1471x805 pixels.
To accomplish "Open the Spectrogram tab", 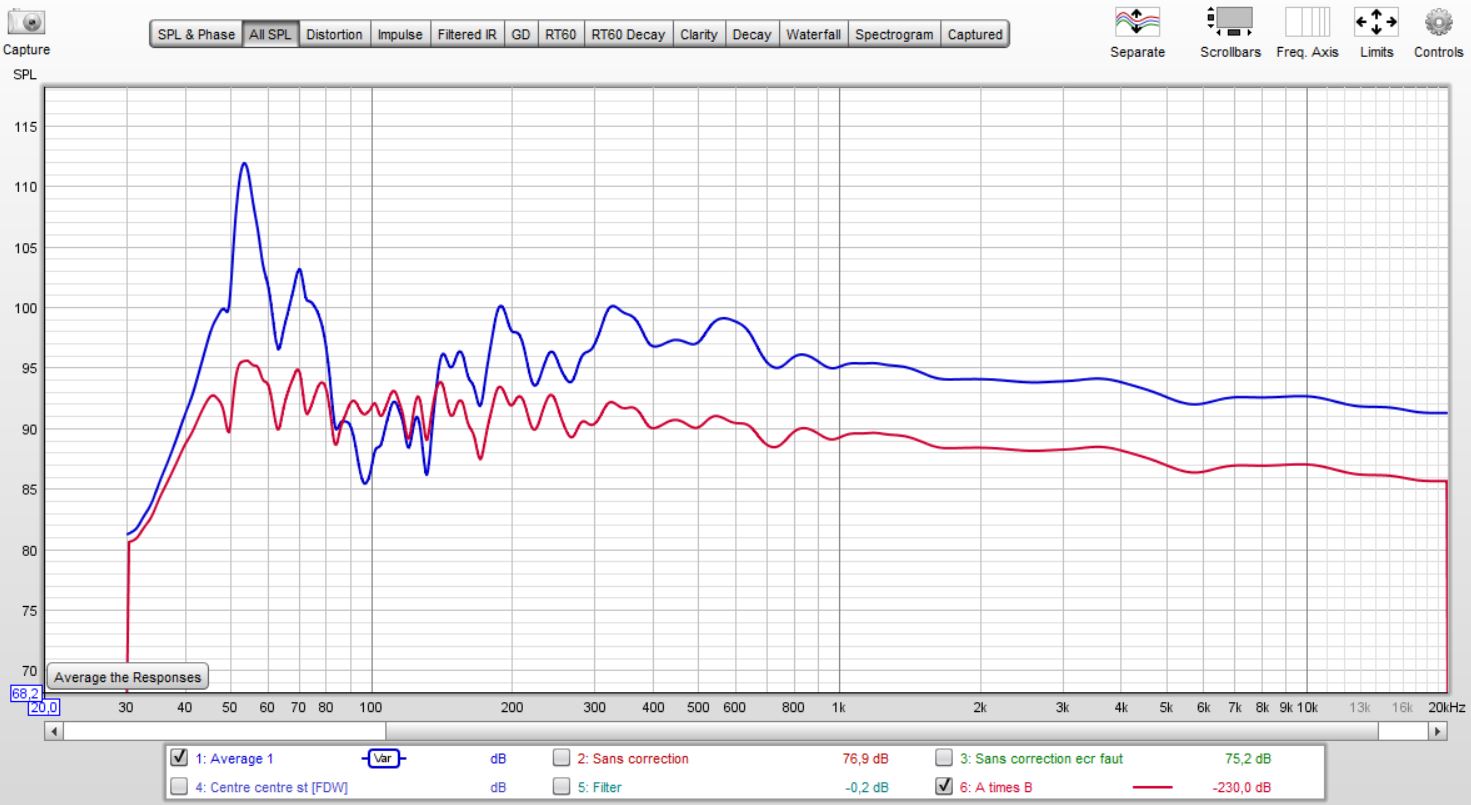I will click(895, 34).
